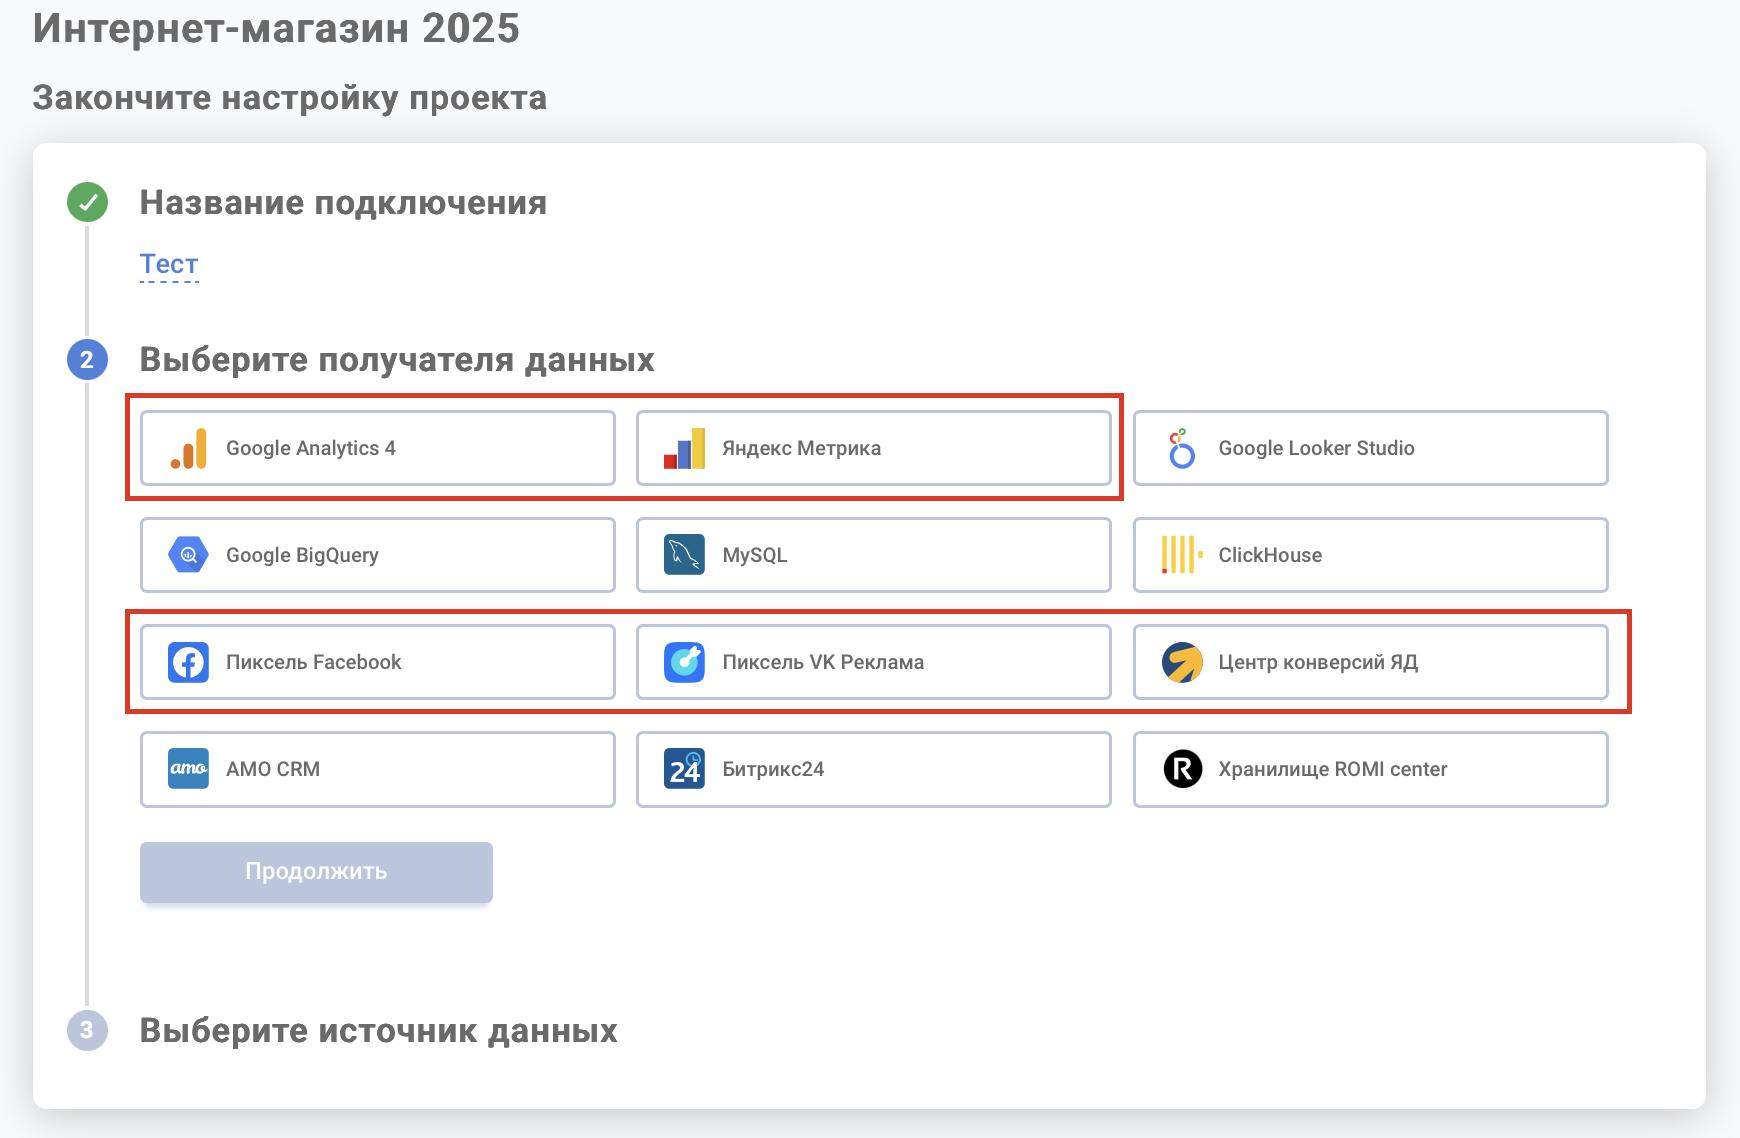Image resolution: width=1740 pixels, height=1138 pixels.
Task: Click the amoCRM logo icon
Action: 188,769
